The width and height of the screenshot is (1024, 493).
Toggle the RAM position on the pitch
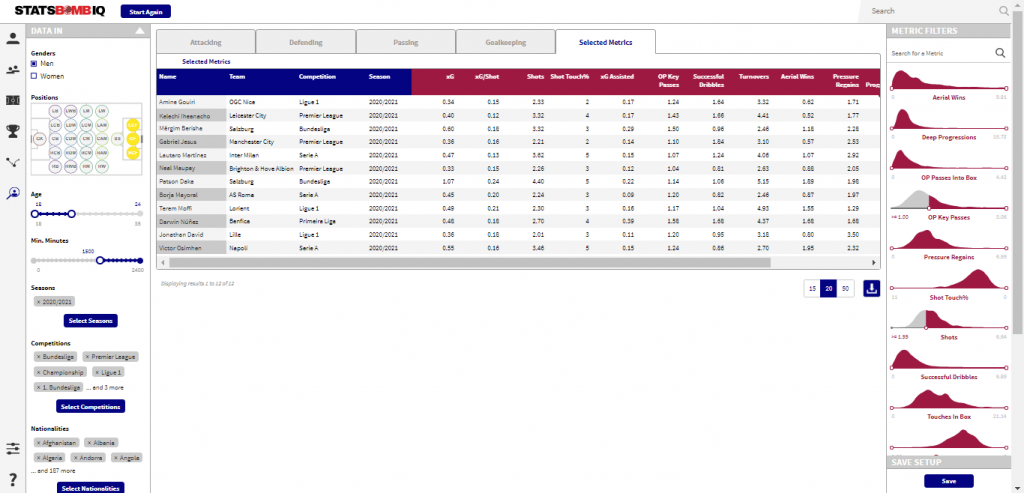click(x=102, y=152)
